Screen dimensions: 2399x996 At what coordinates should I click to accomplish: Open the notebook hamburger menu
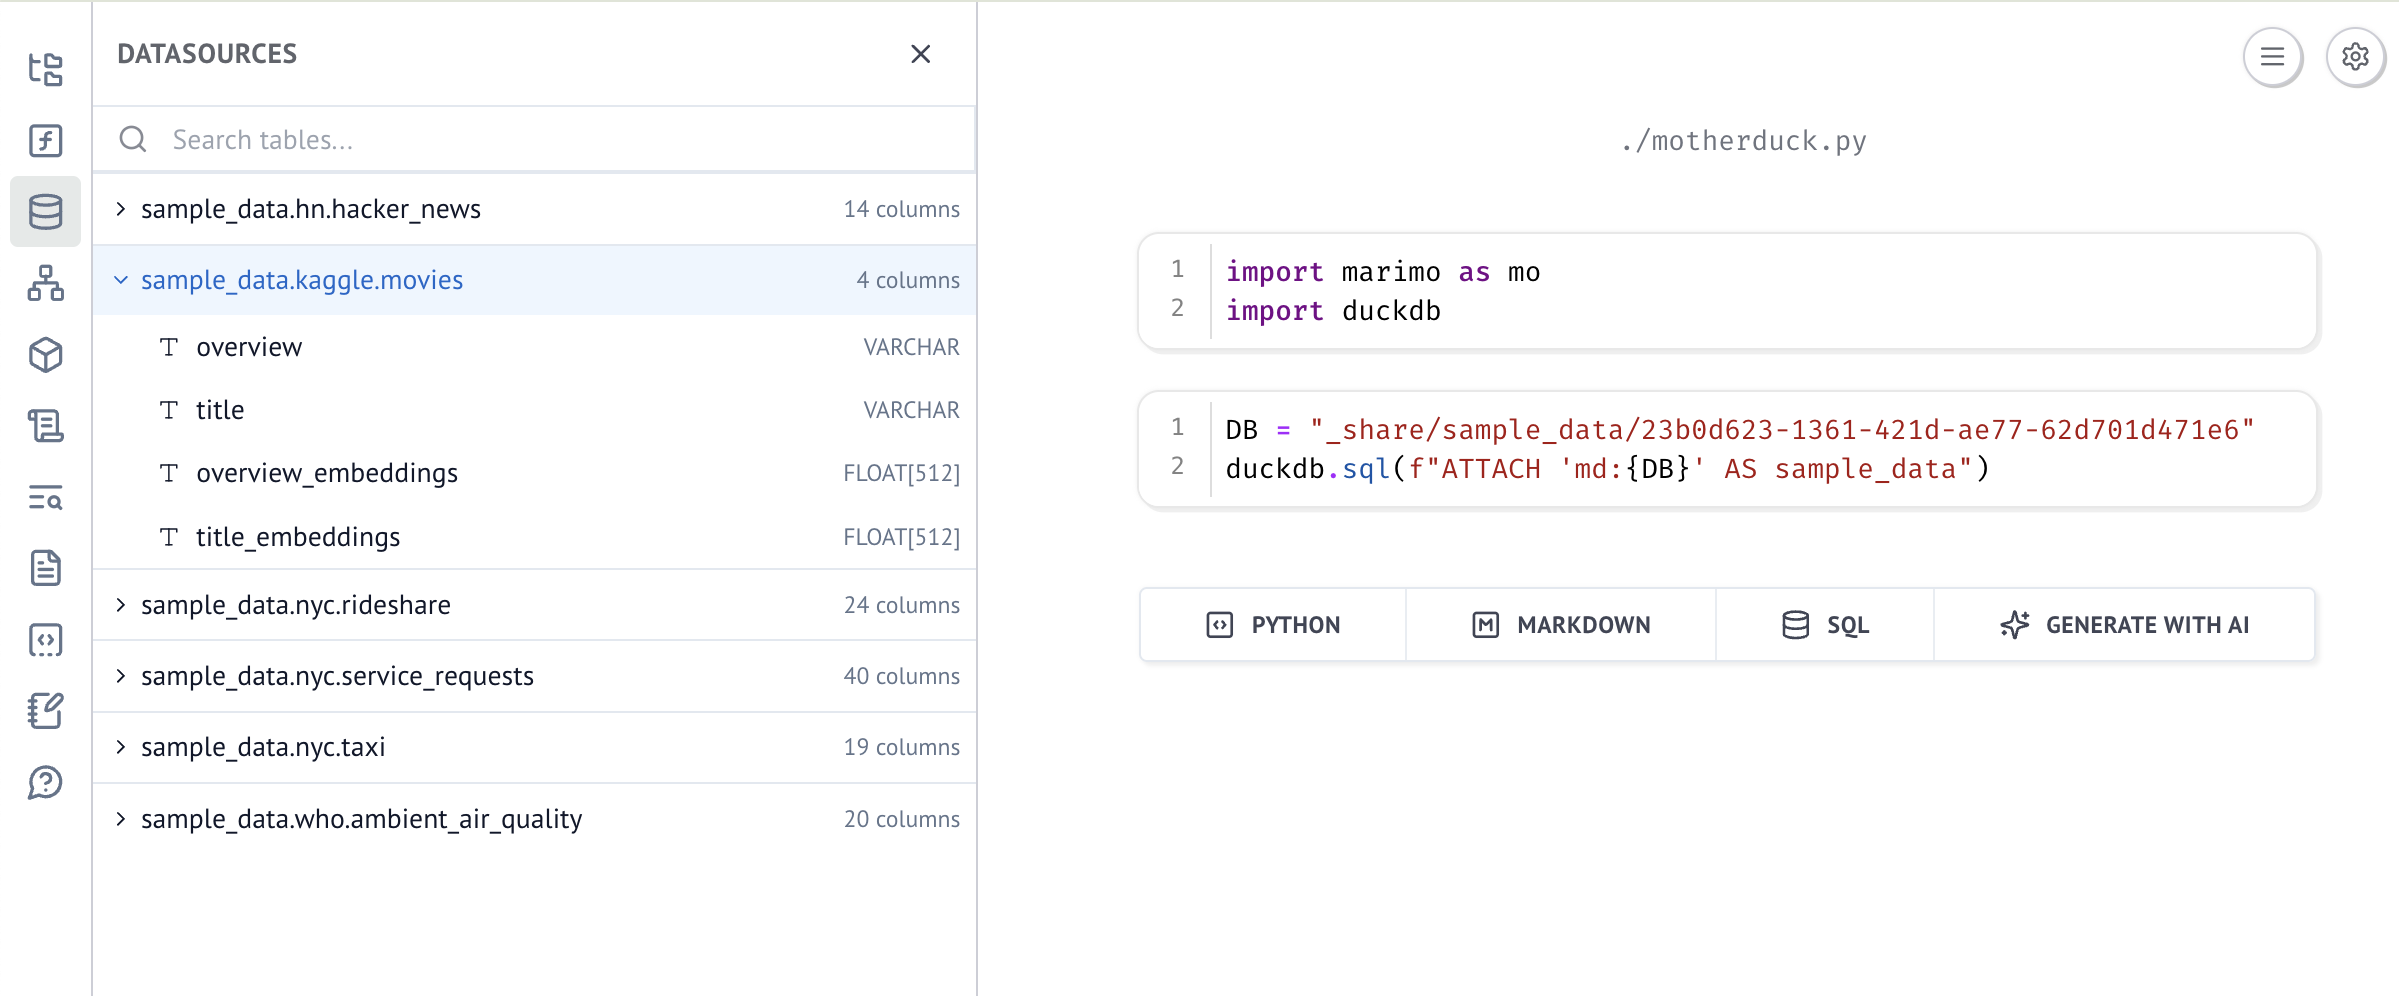pyautogui.click(x=2272, y=57)
